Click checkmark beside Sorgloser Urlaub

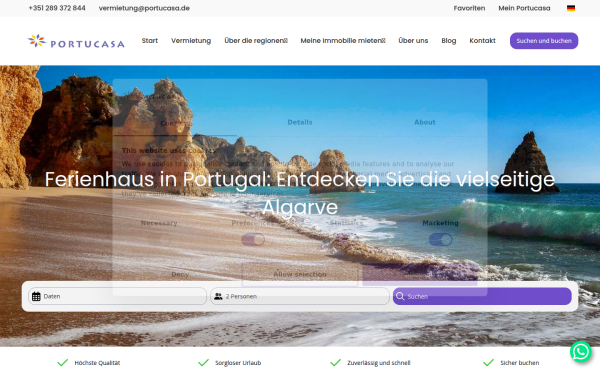tap(203, 362)
